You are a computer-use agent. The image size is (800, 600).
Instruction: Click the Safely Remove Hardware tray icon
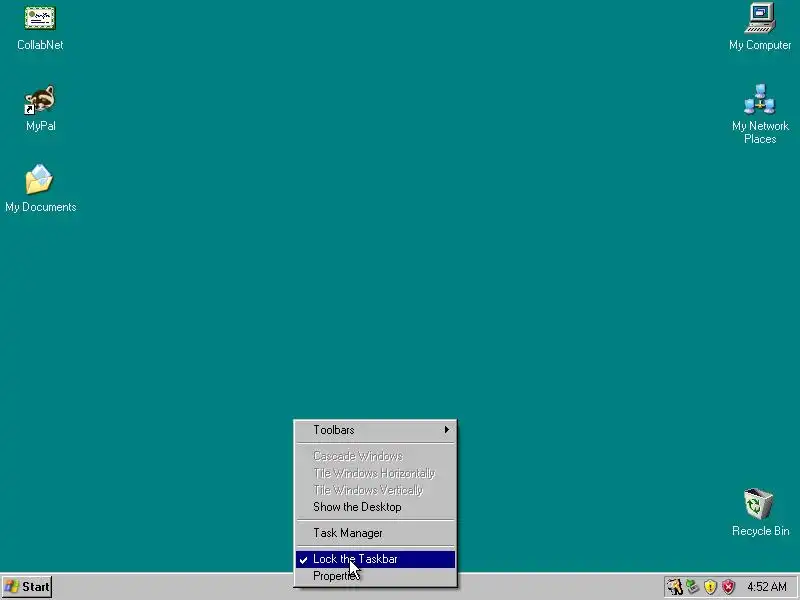(692, 587)
